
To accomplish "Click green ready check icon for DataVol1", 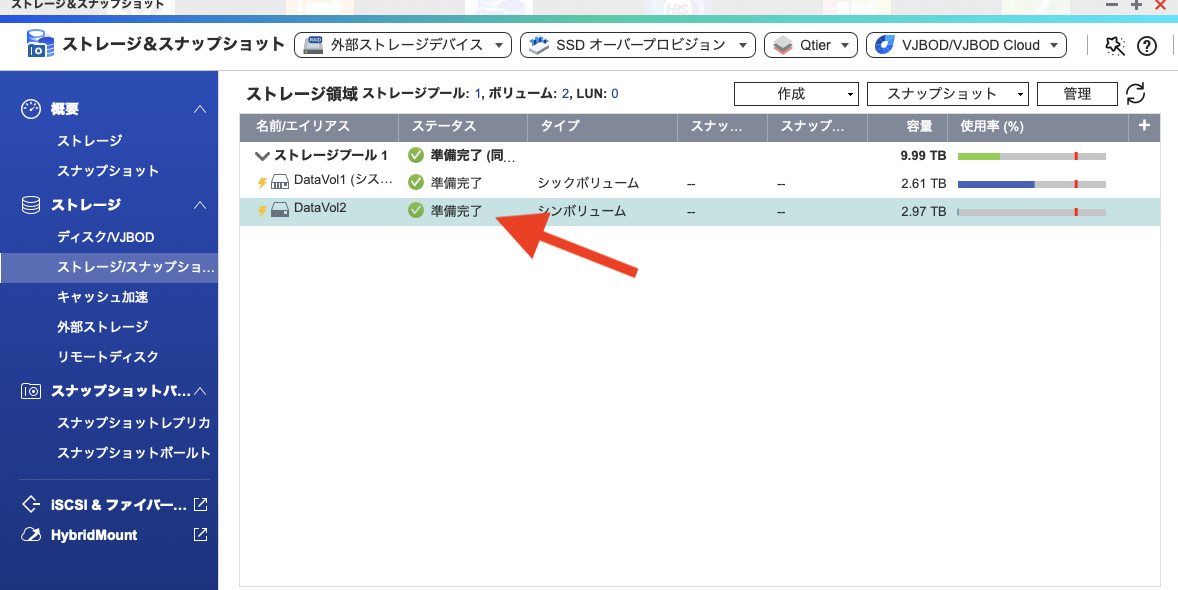I will pos(416,182).
